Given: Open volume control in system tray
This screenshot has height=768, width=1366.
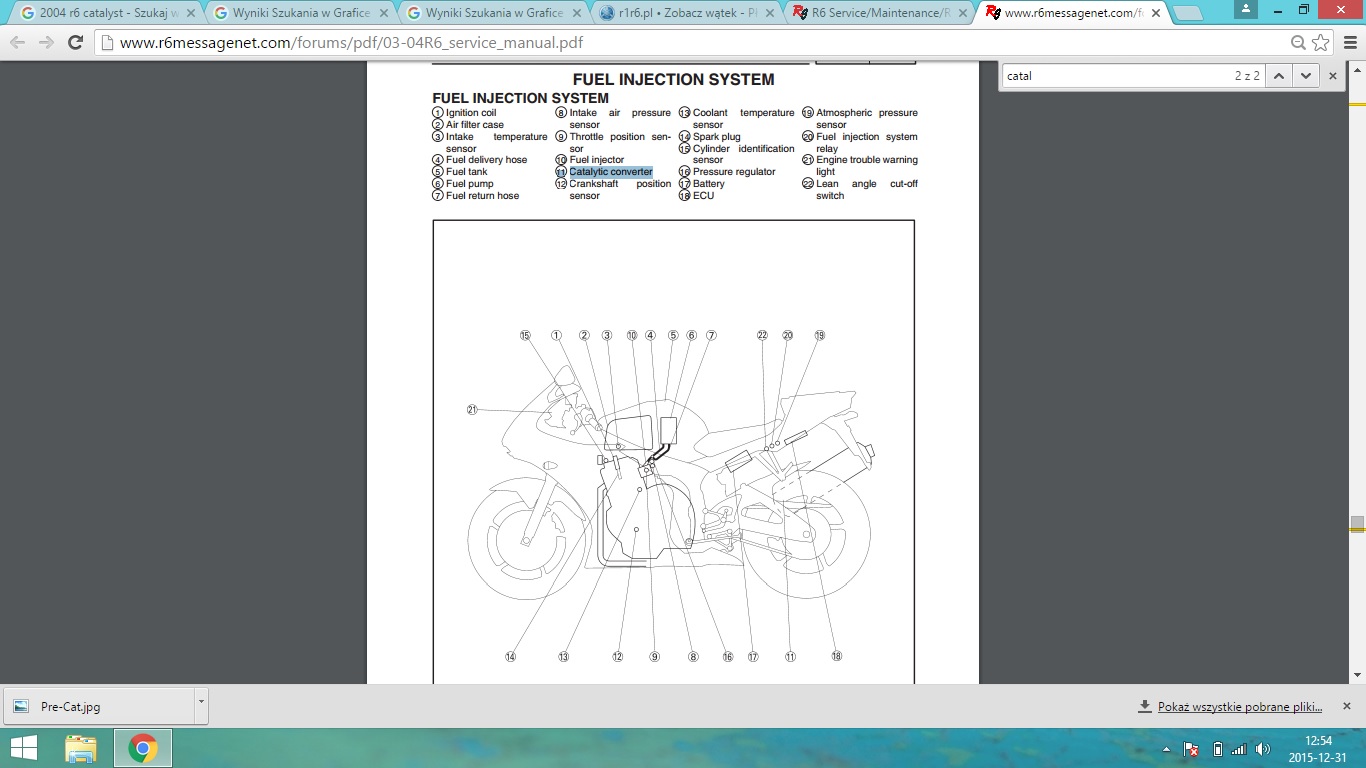Looking at the screenshot, I should [1262, 749].
